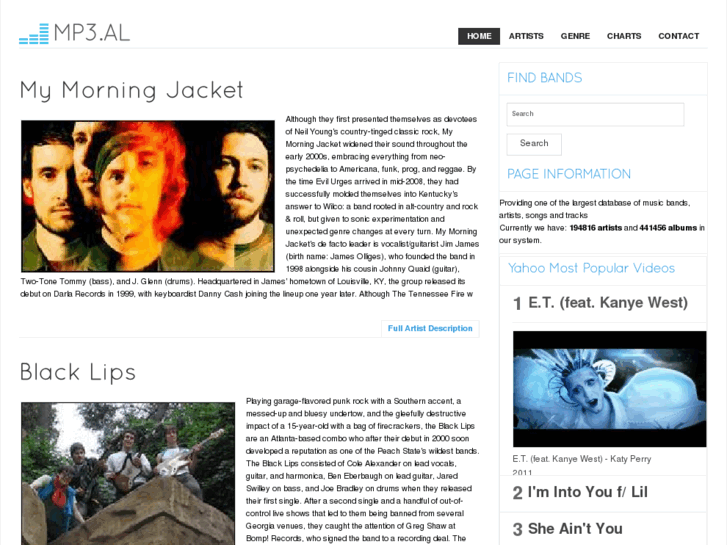
Task: Open the CONTACT page
Action: (678, 36)
